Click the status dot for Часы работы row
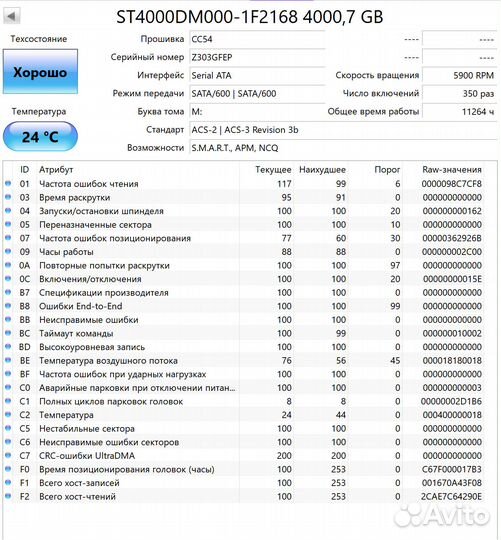501x540 pixels. [x=8, y=251]
